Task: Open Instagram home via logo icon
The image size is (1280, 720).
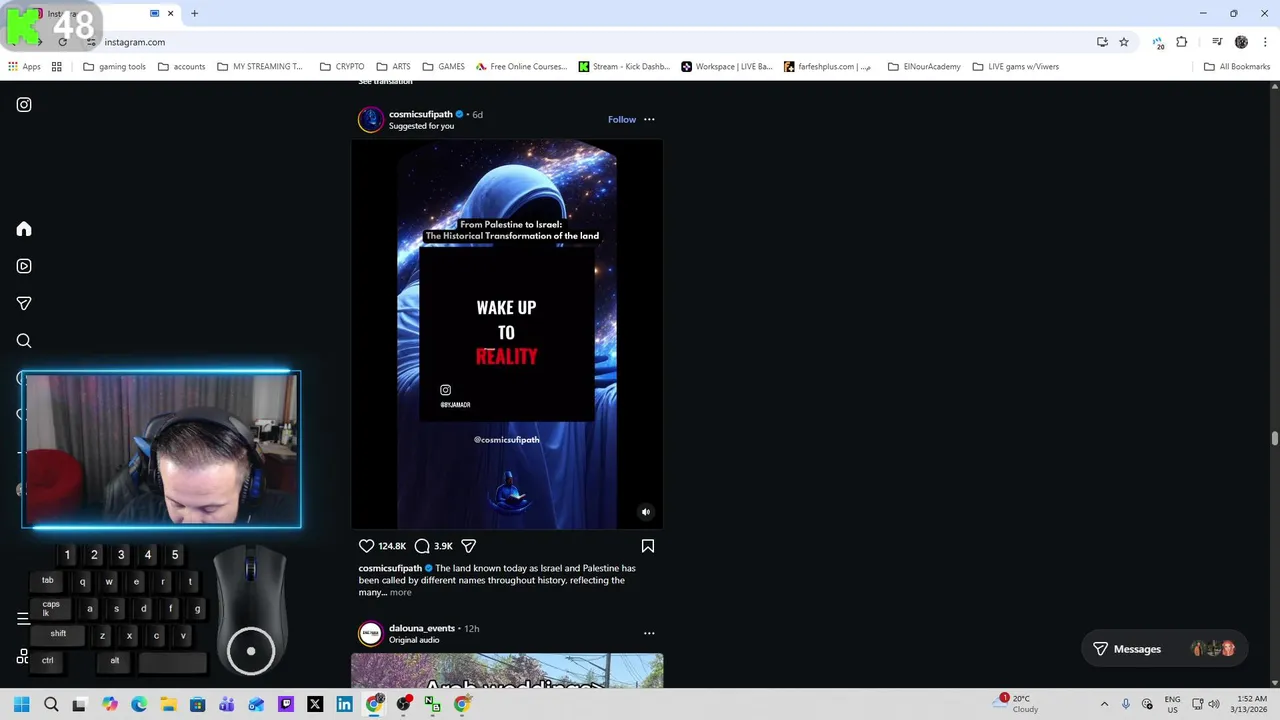Action: [x=24, y=105]
